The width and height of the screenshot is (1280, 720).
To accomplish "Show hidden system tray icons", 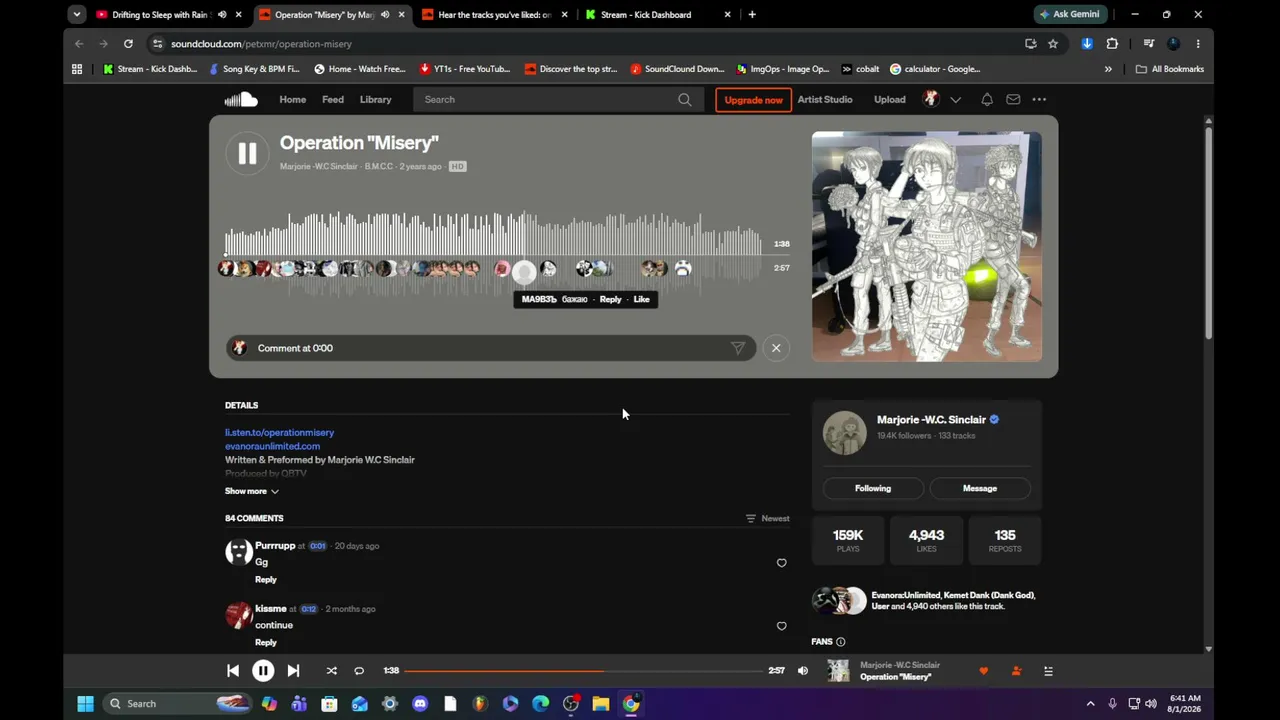I will (x=1090, y=703).
